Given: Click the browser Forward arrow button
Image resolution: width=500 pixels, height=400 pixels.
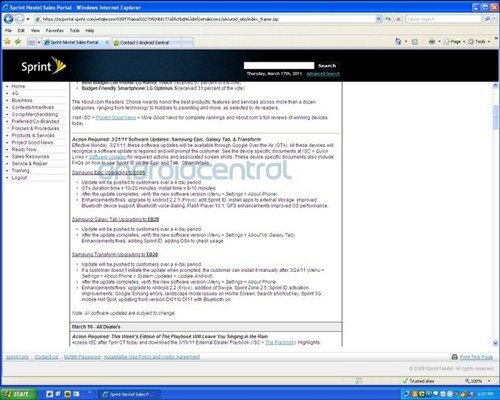Looking at the screenshot, I should 20,19.
